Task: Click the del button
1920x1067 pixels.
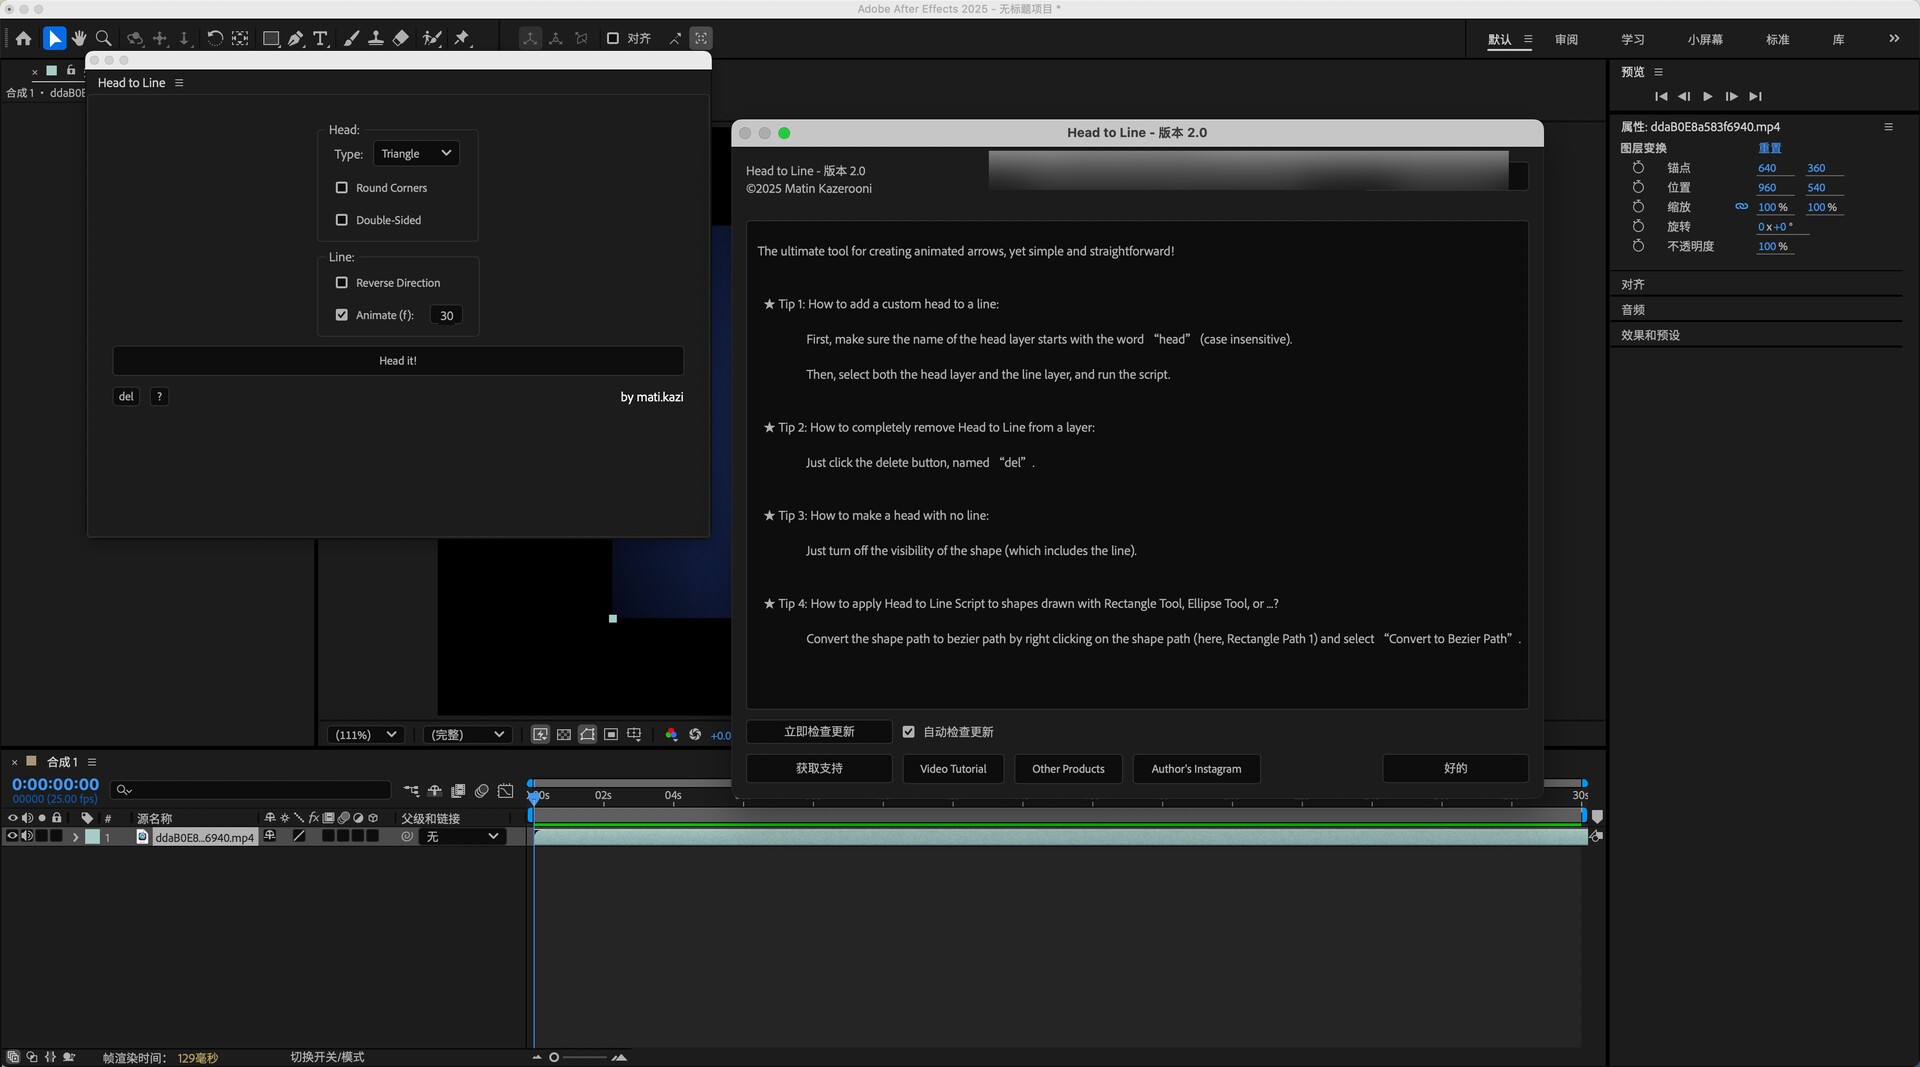Action: click(x=126, y=397)
